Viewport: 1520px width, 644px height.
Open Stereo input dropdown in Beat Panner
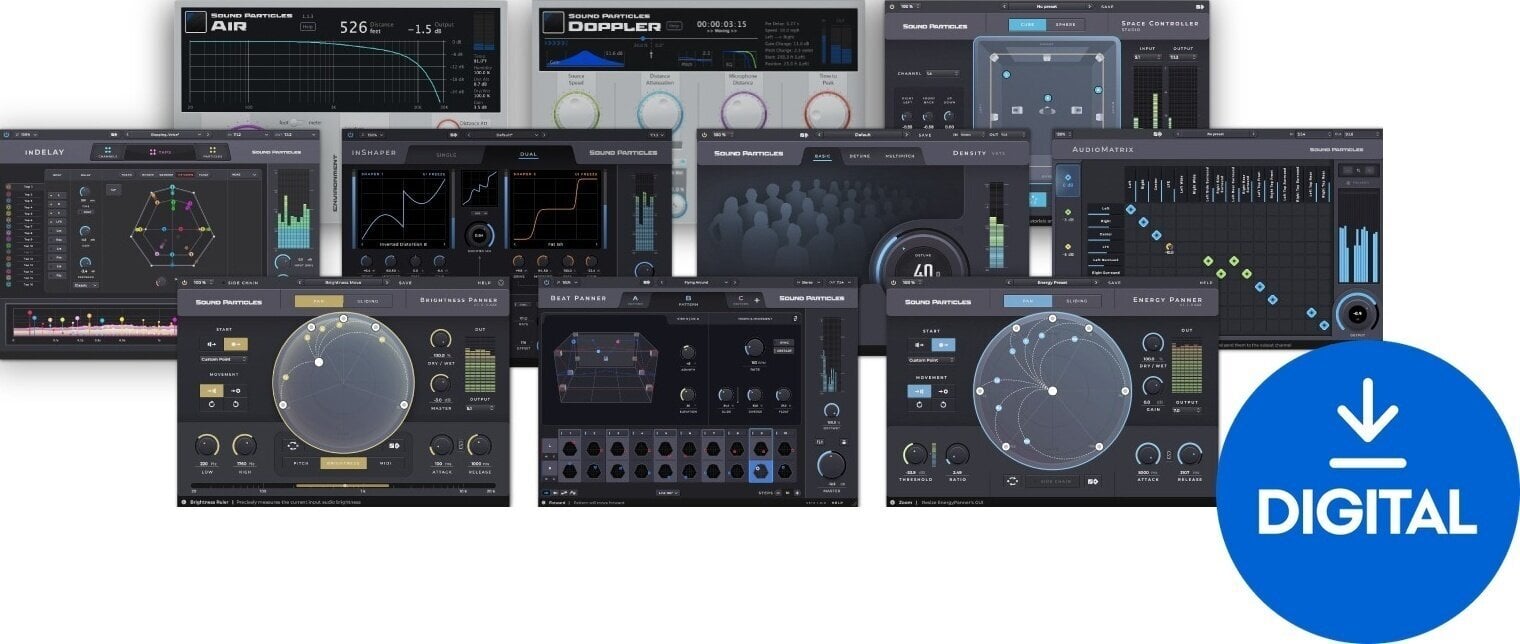pos(806,283)
